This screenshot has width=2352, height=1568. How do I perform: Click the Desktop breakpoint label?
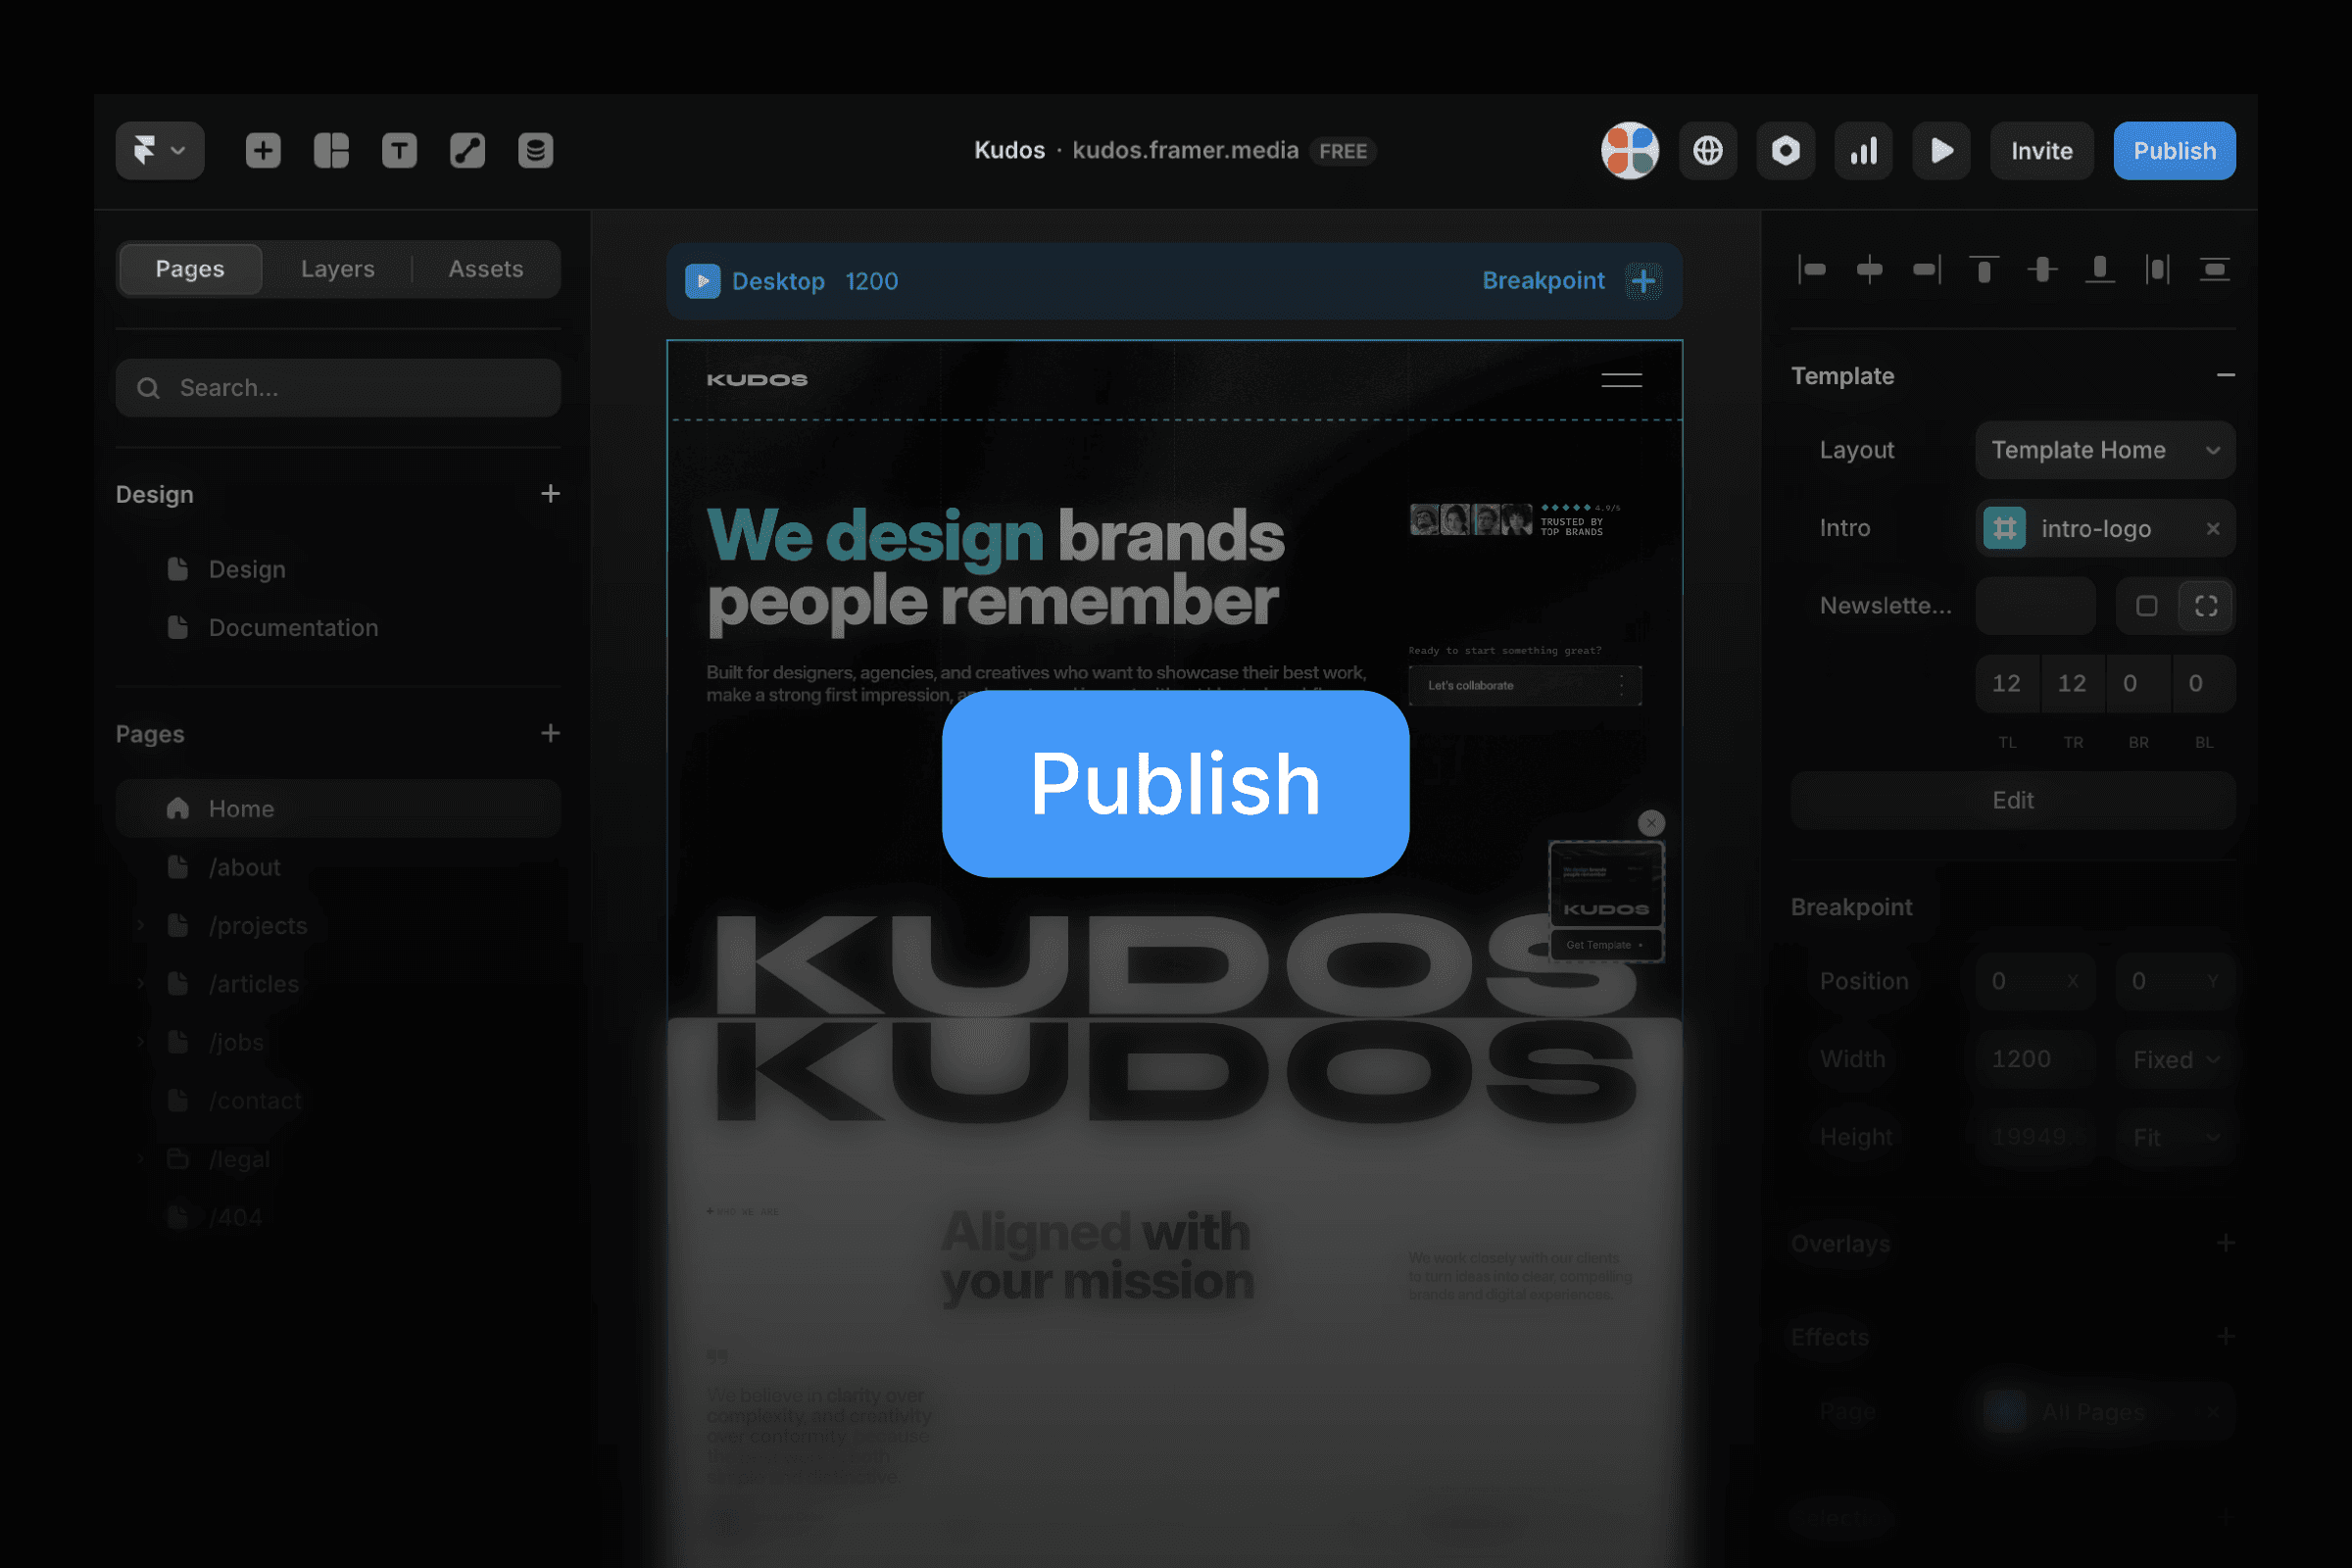click(x=778, y=281)
